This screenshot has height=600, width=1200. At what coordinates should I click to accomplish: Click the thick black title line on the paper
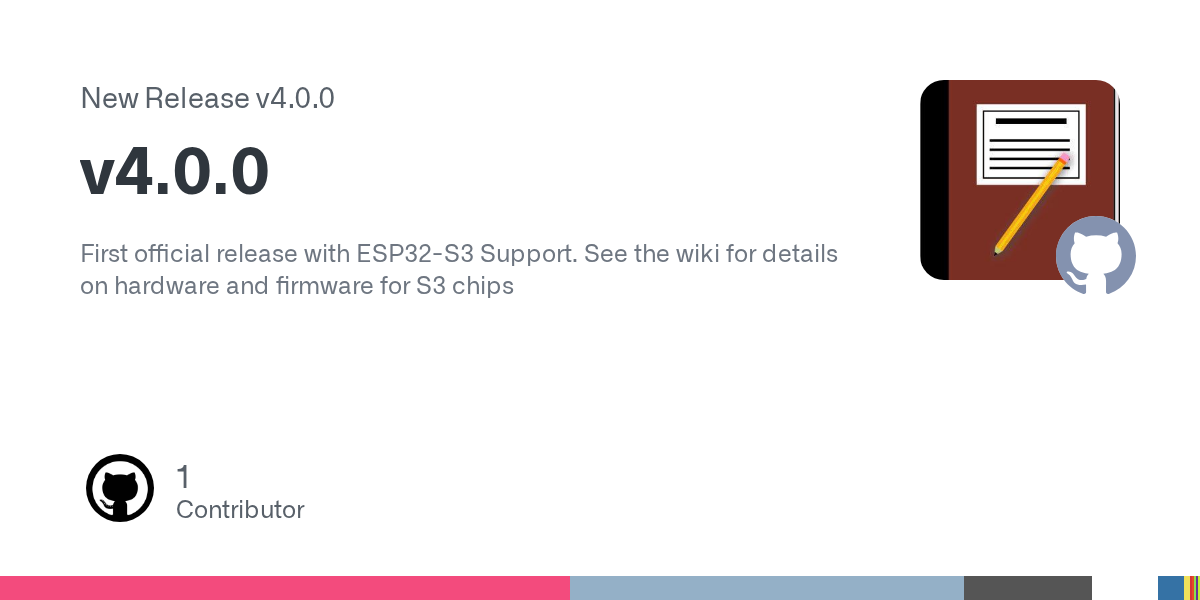pos(1031,121)
